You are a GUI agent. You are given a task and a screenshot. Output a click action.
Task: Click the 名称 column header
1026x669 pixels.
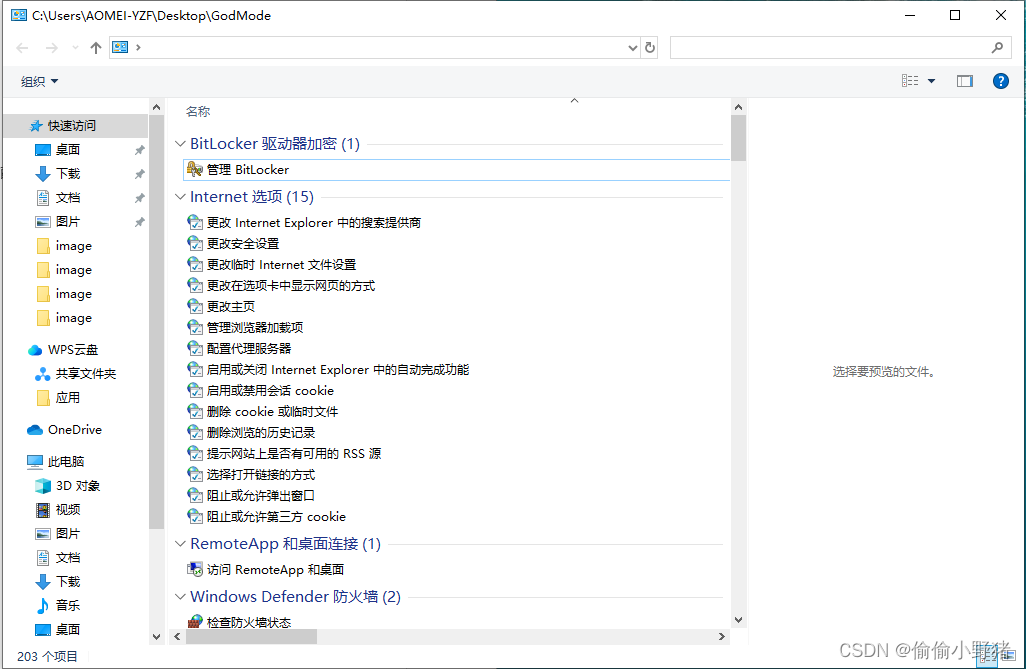(198, 111)
